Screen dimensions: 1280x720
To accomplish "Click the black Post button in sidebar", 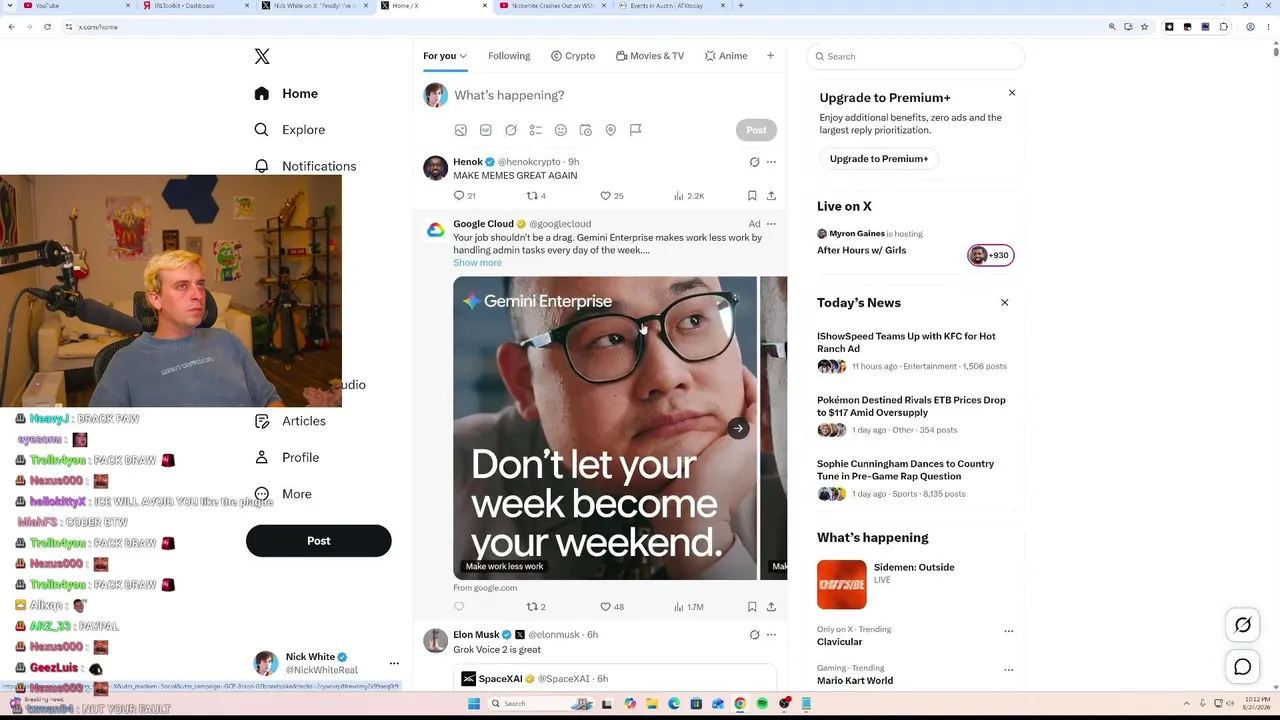I will pyautogui.click(x=318, y=541).
